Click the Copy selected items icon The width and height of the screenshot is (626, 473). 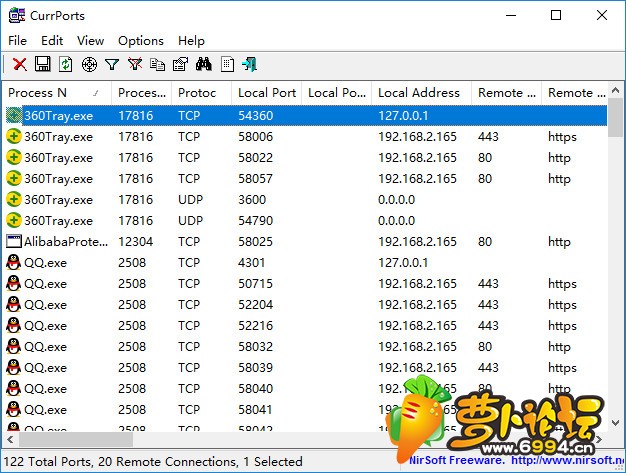coord(158,64)
